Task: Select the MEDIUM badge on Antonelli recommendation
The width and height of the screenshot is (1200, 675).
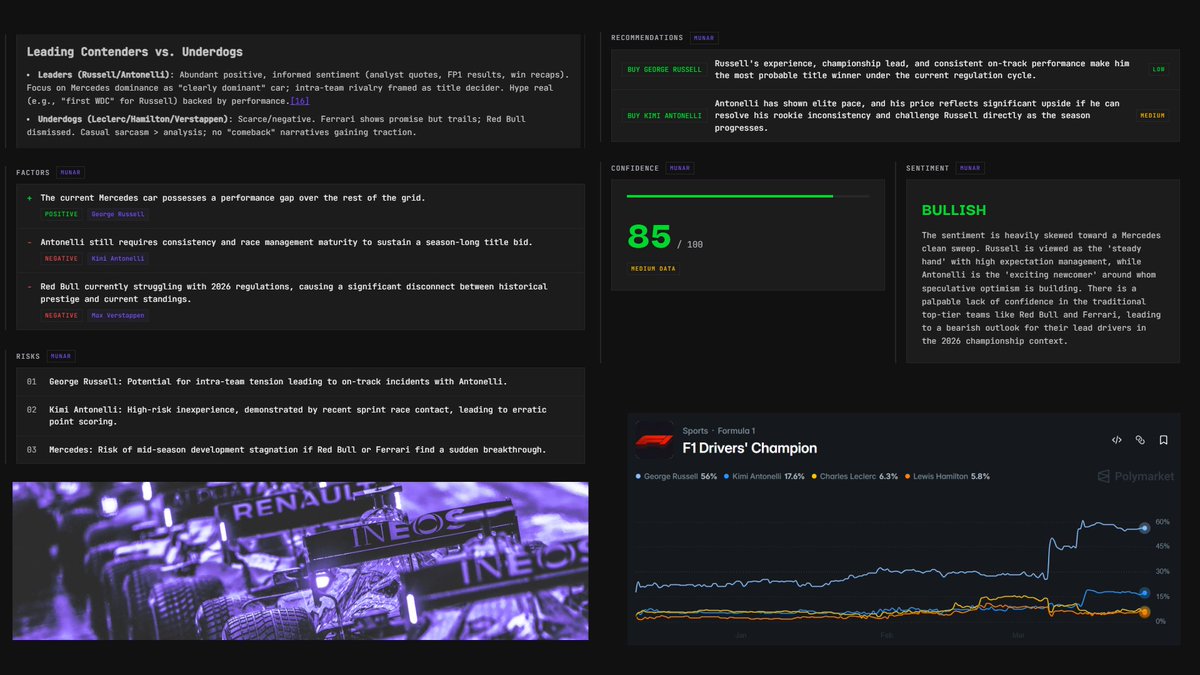Action: (x=1153, y=116)
